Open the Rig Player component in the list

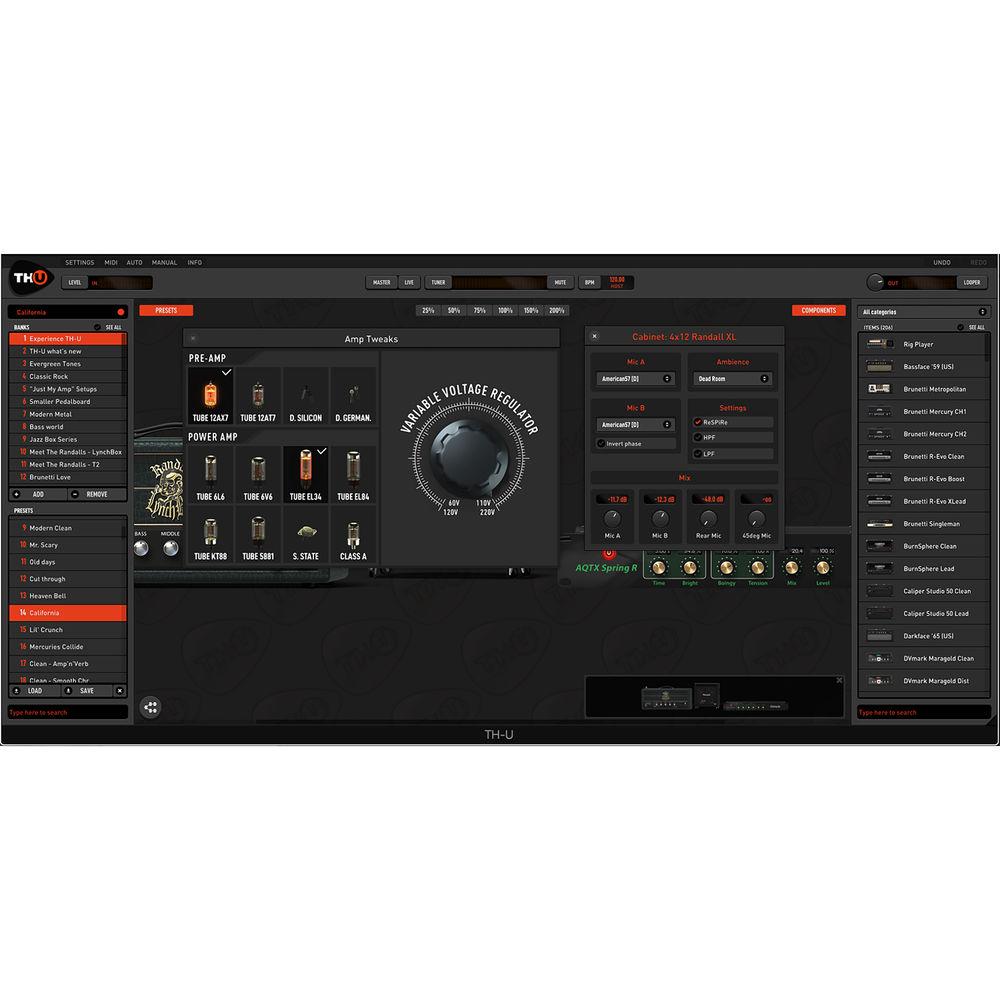[919, 344]
